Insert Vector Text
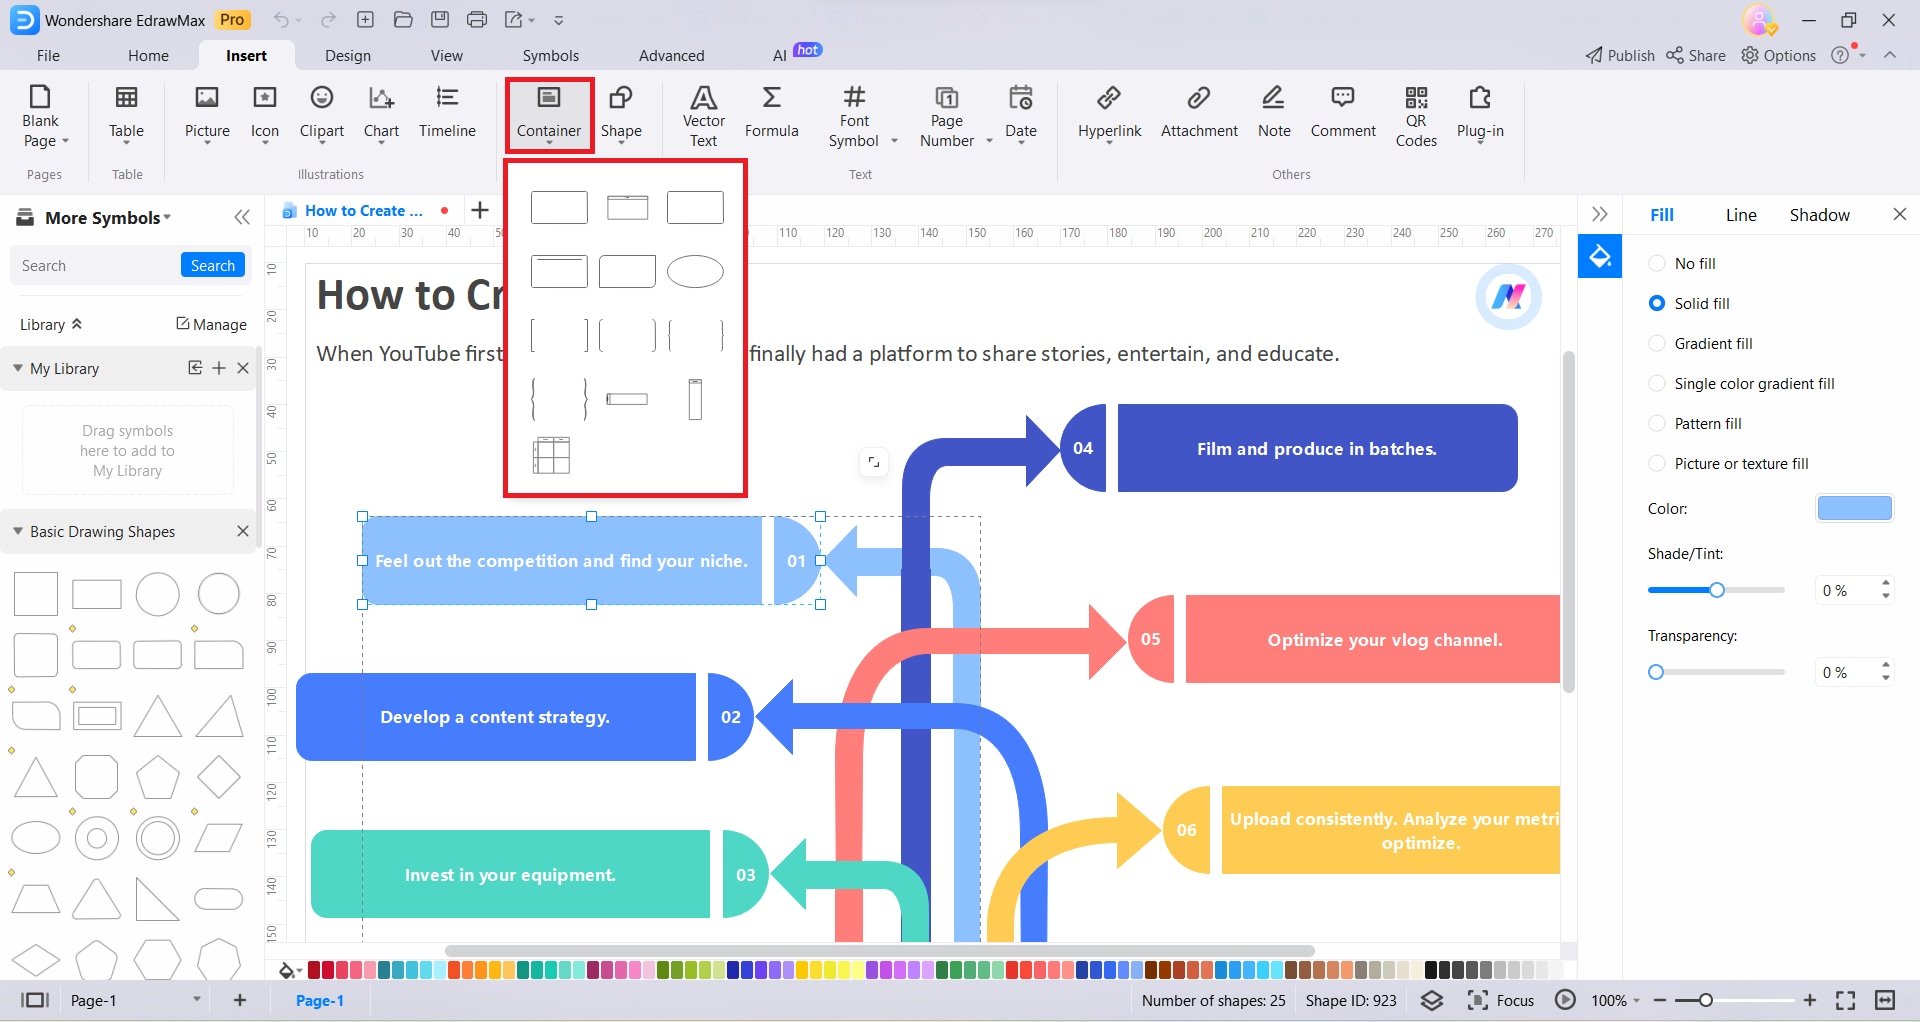This screenshot has width=1920, height=1022. (704, 116)
